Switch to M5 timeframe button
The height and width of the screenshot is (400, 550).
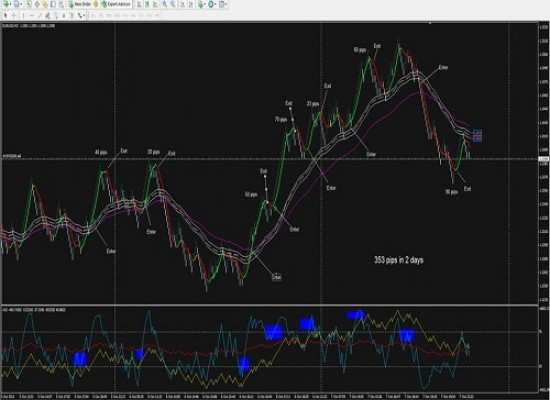101,15
